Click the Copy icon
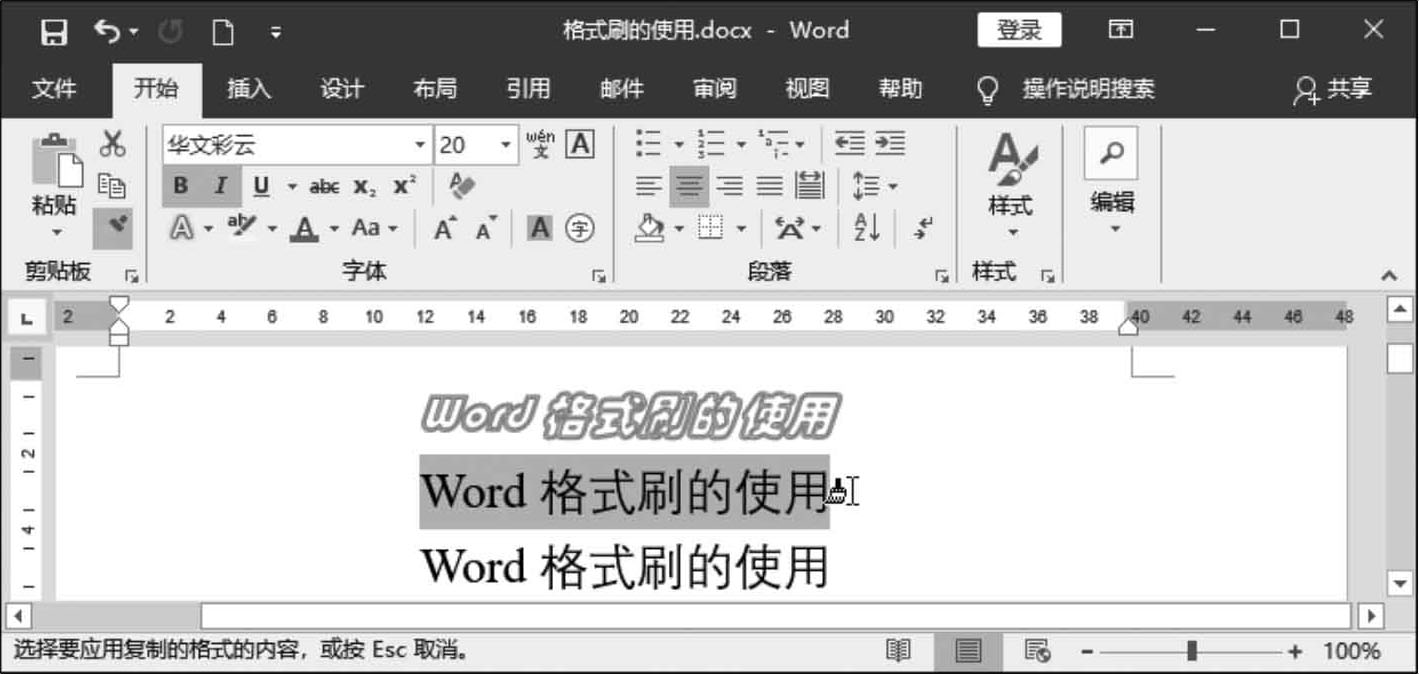Viewport: 1419px width, 674px height. click(112, 186)
